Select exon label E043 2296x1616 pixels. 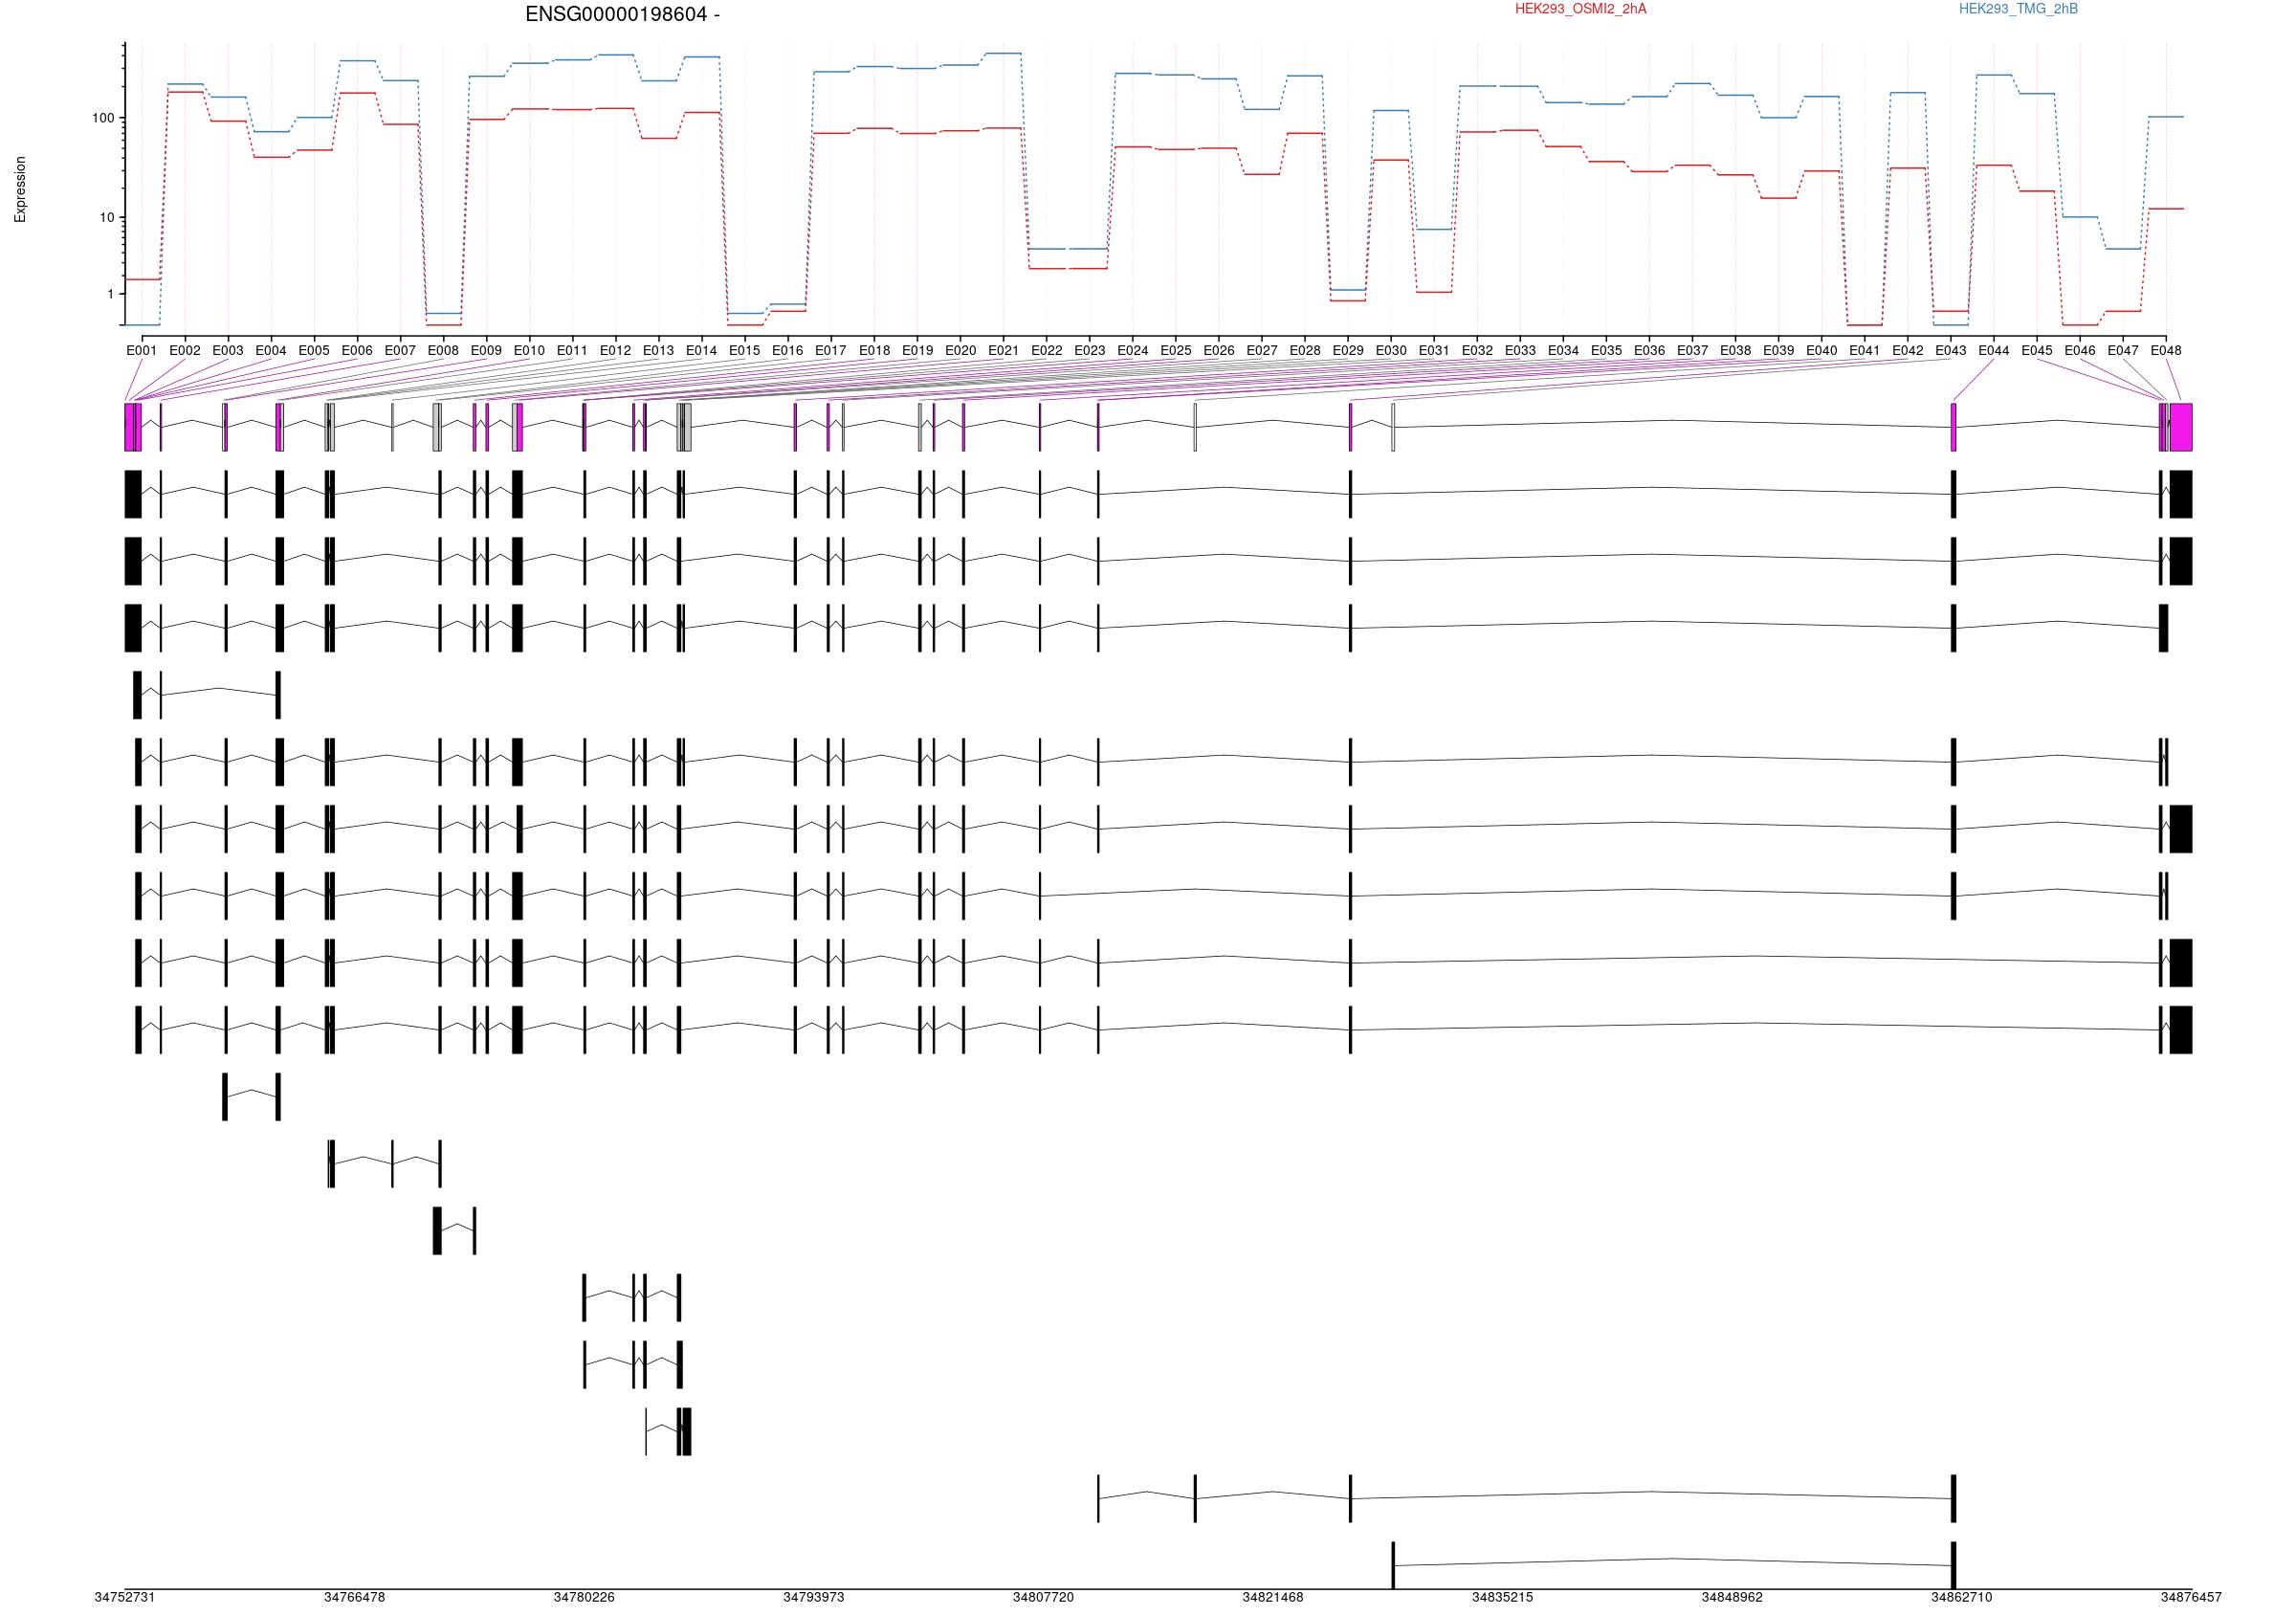tap(1950, 351)
